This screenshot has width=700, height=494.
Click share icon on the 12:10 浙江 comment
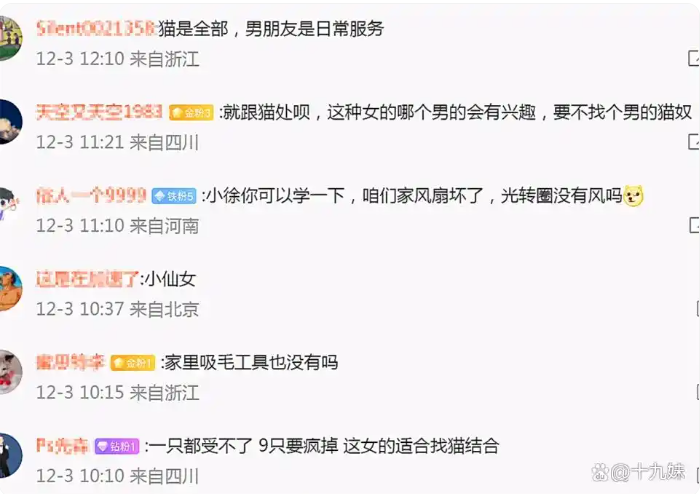(x=694, y=59)
